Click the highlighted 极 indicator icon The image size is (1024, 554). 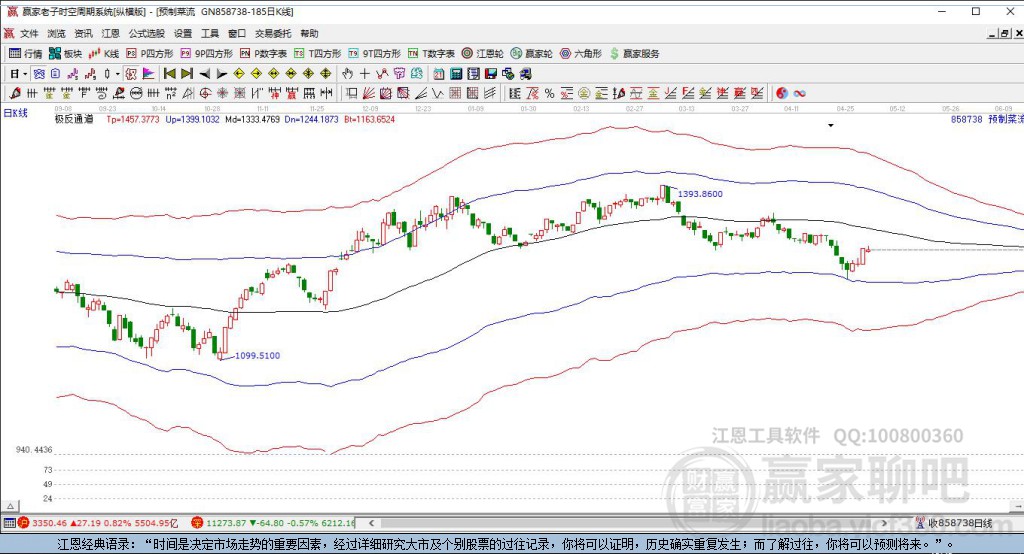coord(131,74)
